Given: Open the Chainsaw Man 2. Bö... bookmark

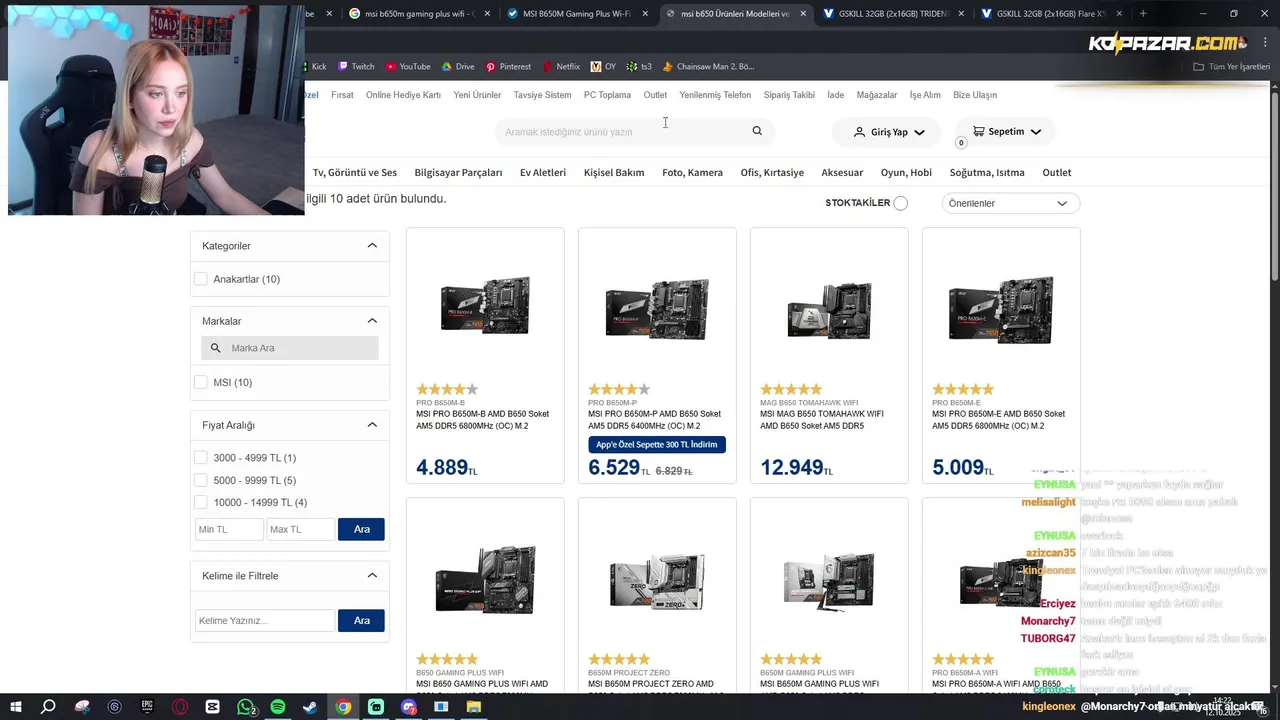Looking at the screenshot, I should (708, 67).
